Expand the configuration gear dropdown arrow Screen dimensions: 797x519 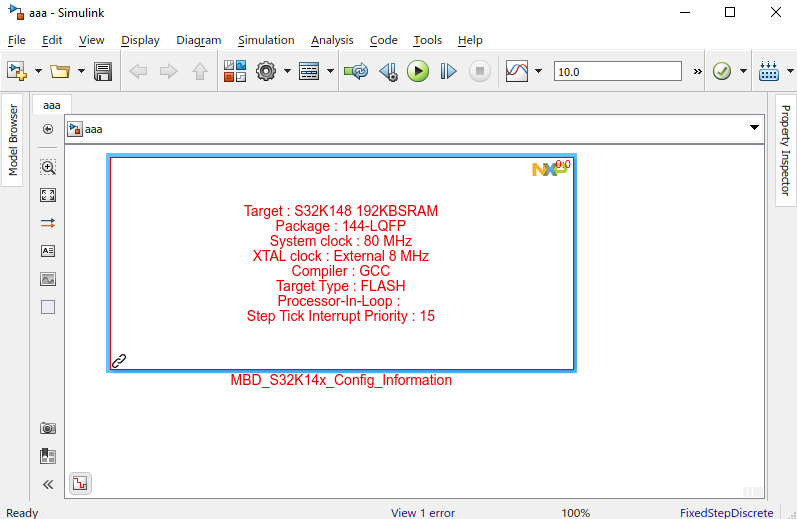coord(287,71)
